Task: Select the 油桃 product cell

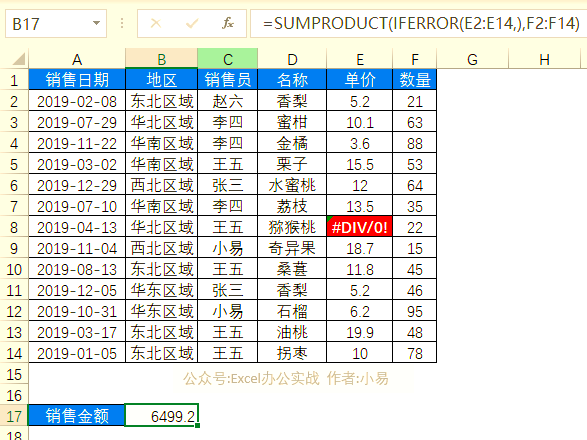Action: pos(292,331)
